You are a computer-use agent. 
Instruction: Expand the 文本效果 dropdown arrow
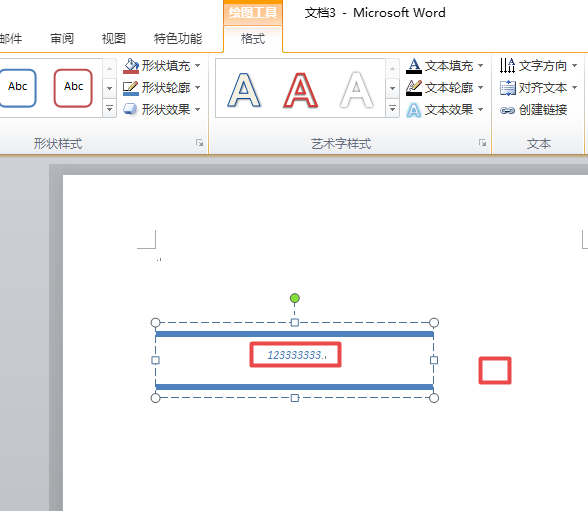click(x=480, y=110)
